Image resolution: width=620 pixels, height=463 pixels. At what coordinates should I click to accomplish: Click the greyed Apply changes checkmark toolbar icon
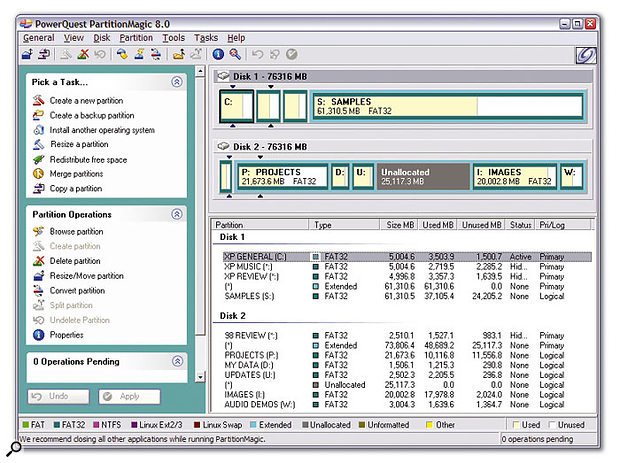291,54
